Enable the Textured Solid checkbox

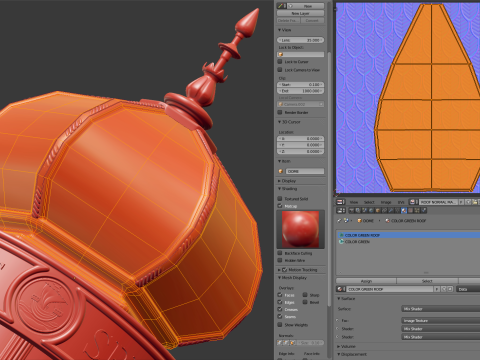pos(280,198)
